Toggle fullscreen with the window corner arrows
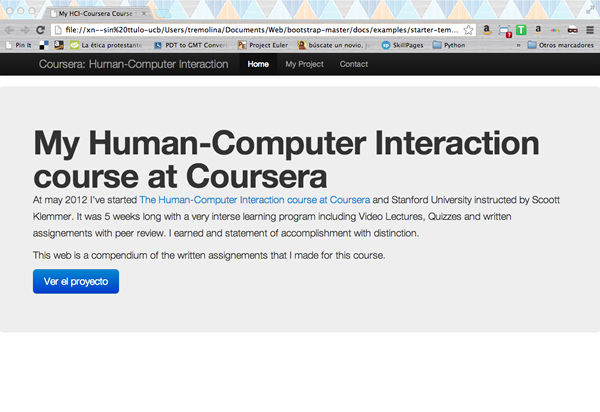600x412 pixels. (590, 10)
